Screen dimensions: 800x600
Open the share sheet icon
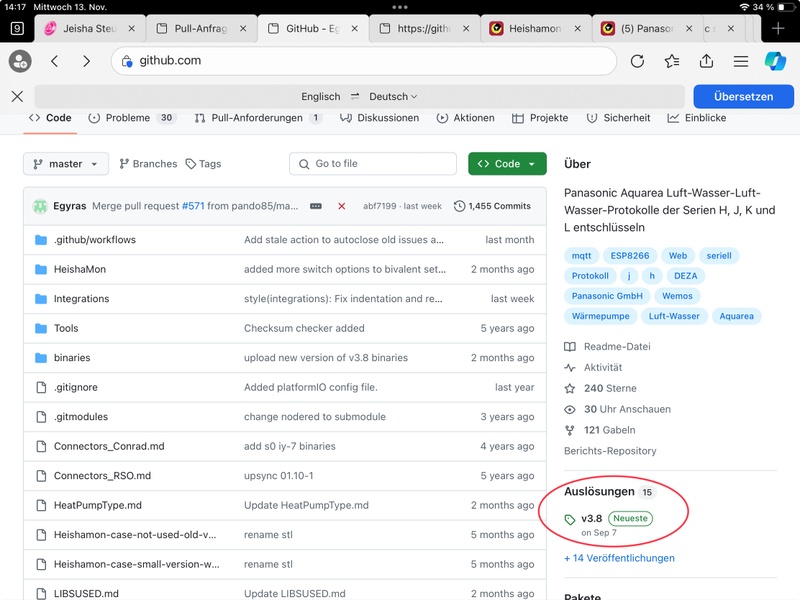click(706, 61)
